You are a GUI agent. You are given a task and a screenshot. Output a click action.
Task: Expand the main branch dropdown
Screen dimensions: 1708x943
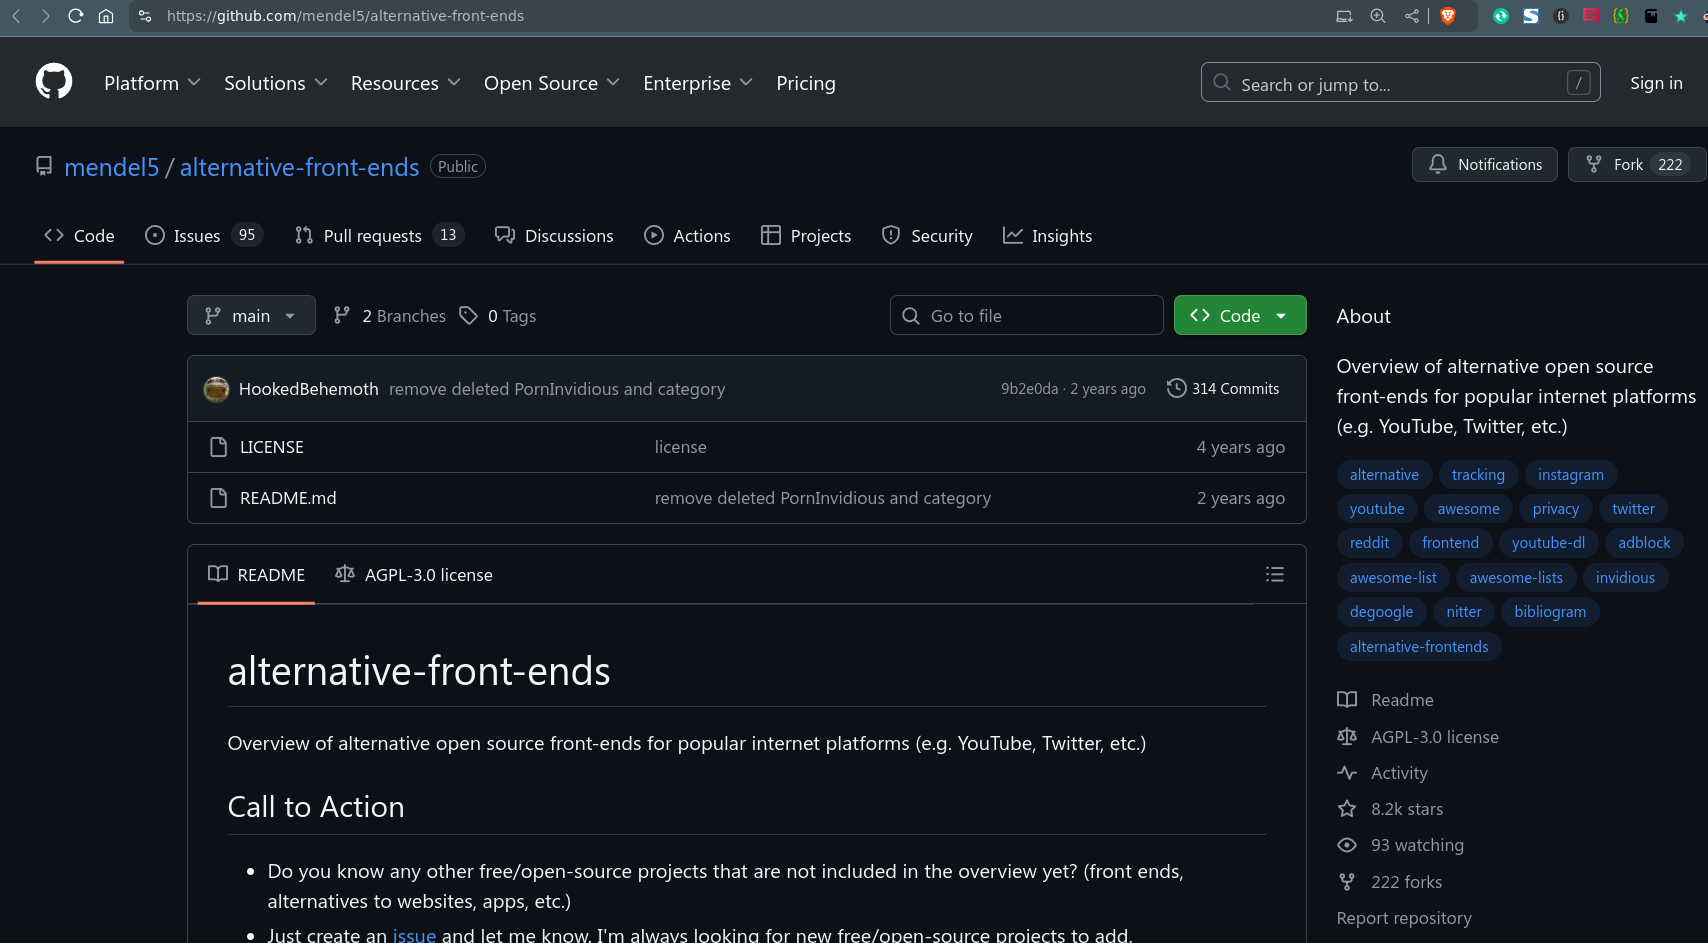[x=251, y=316]
